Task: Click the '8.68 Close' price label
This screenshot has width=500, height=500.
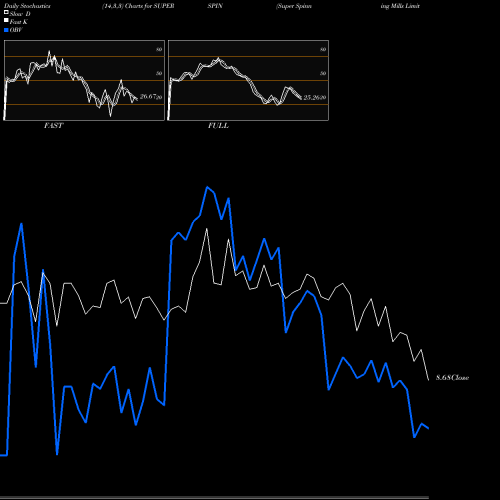Action: click(453, 378)
